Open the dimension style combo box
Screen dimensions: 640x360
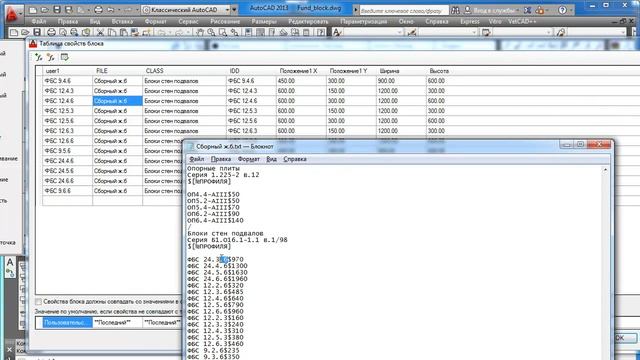[x=449, y=32]
